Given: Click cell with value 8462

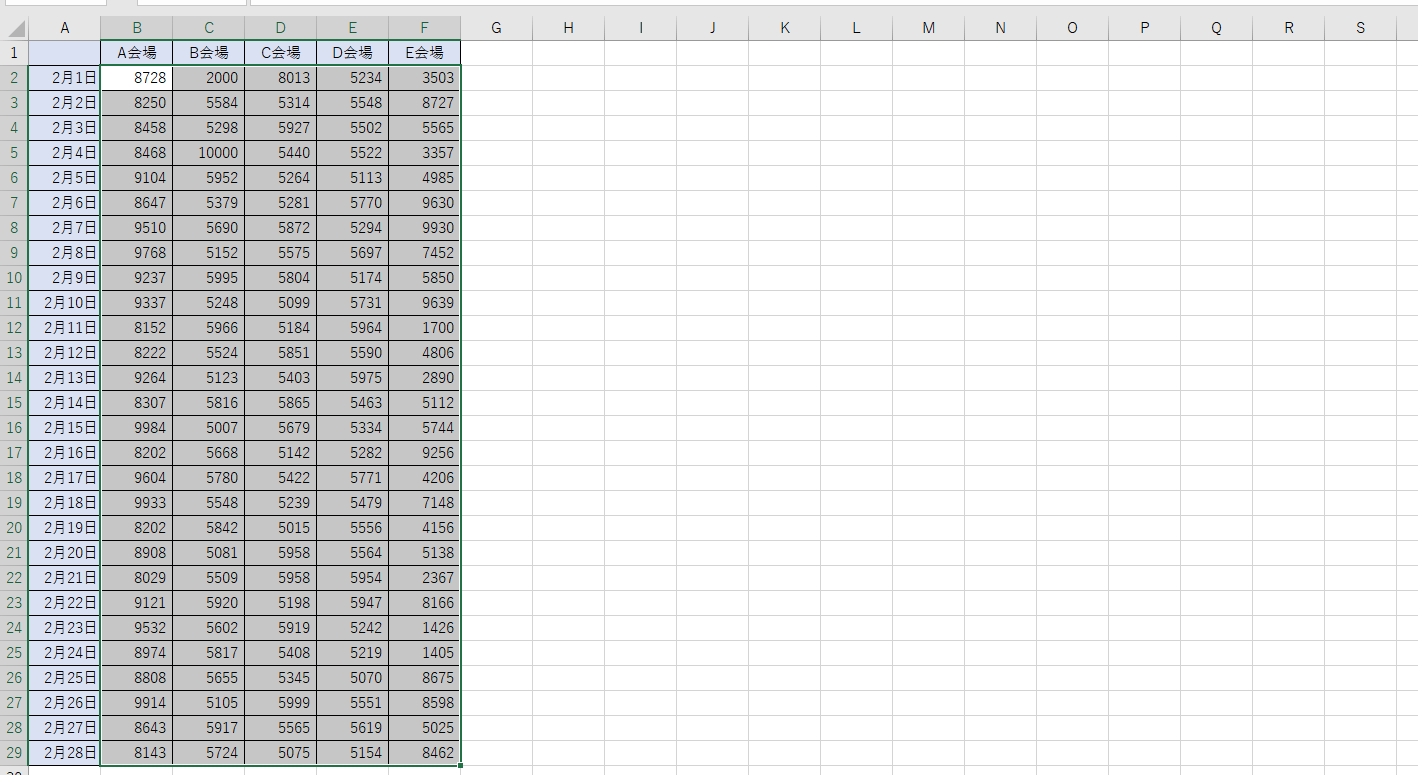Looking at the screenshot, I should click(x=425, y=753).
